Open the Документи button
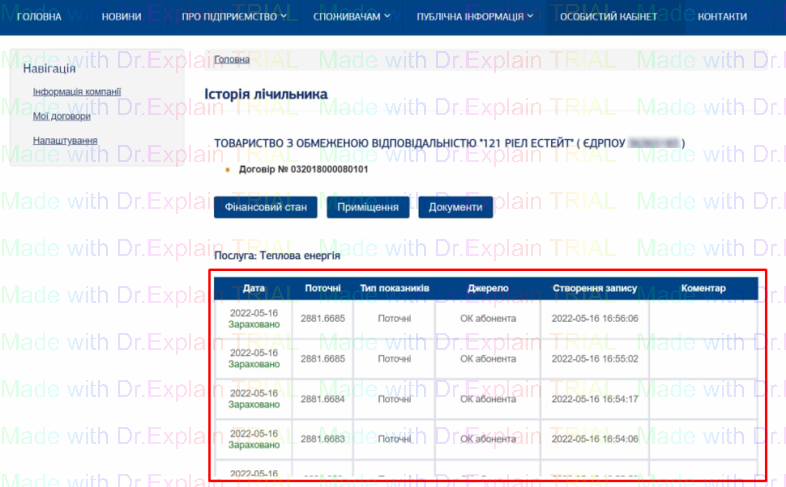This screenshot has width=786, height=487. click(x=455, y=208)
